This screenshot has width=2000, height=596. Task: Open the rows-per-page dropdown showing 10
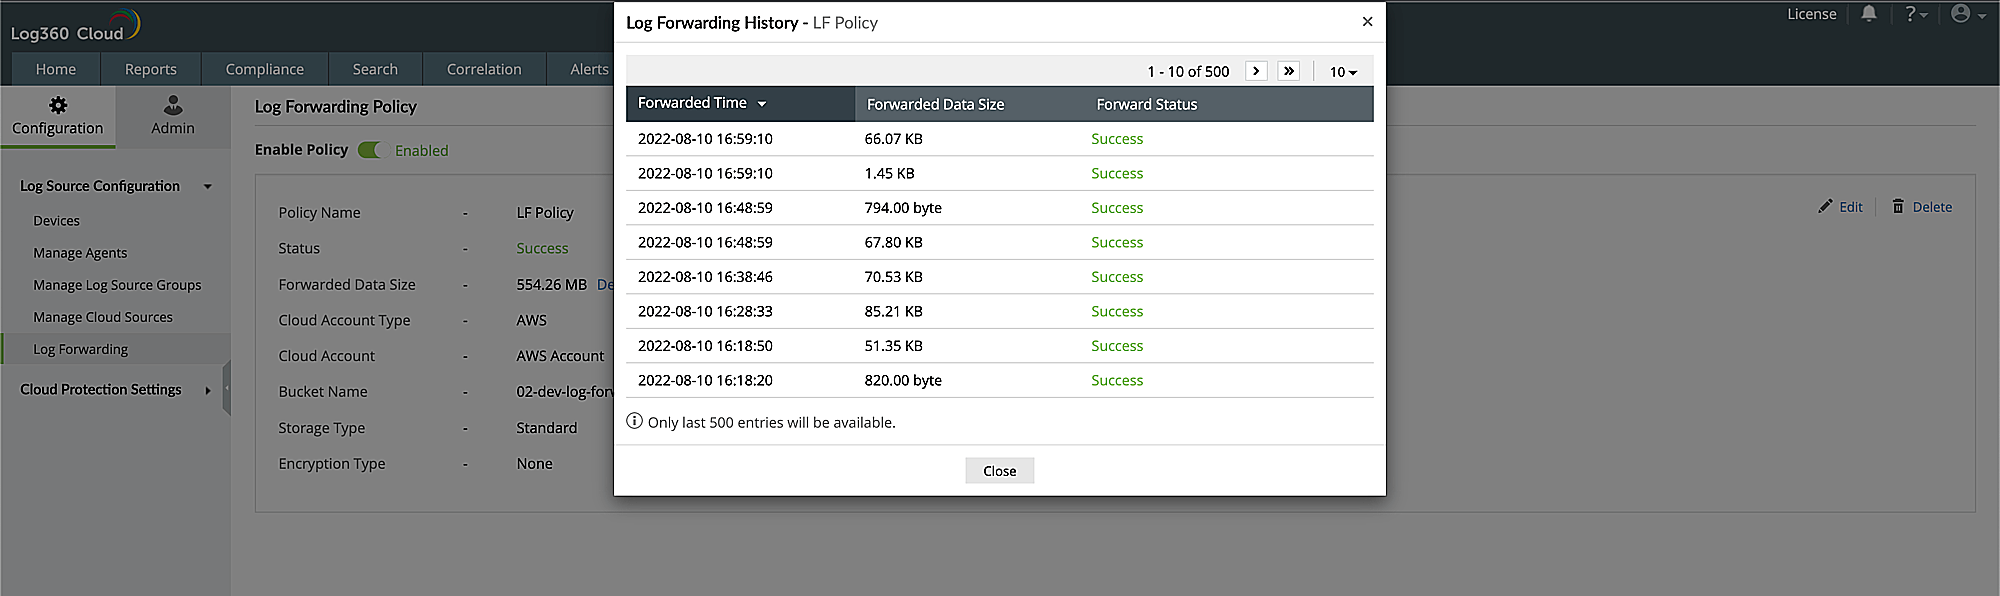[1342, 72]
